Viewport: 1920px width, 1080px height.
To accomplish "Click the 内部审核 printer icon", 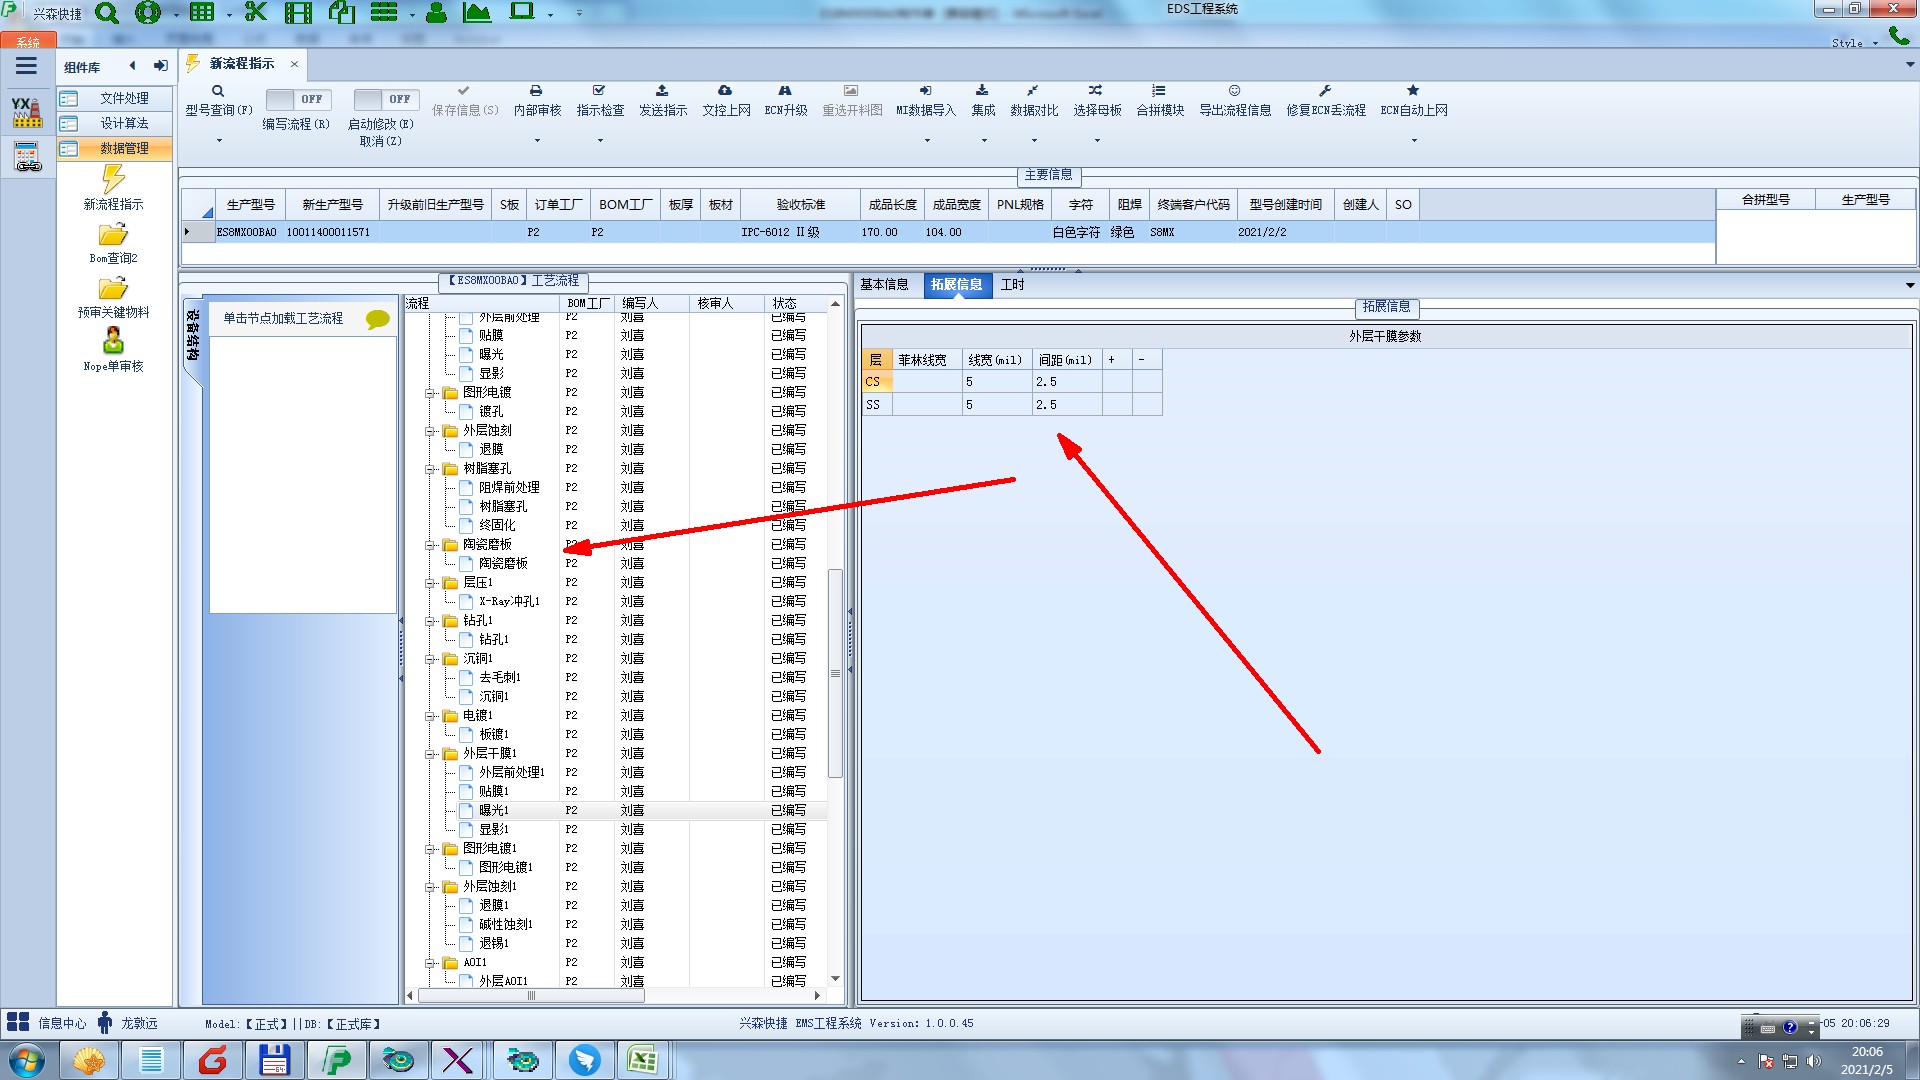I will pyautogui.click(x=536, y=91).
